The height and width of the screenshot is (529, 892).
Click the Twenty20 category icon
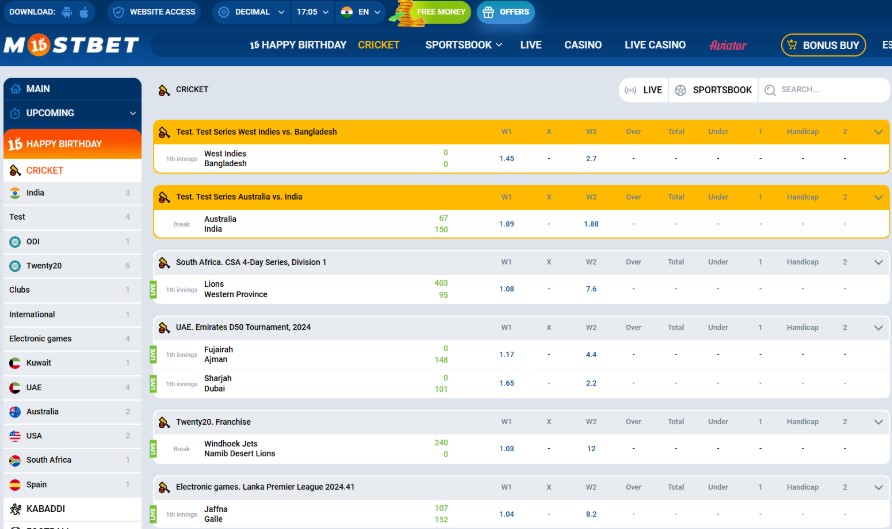pyautogui.click(x=15, y=266)
